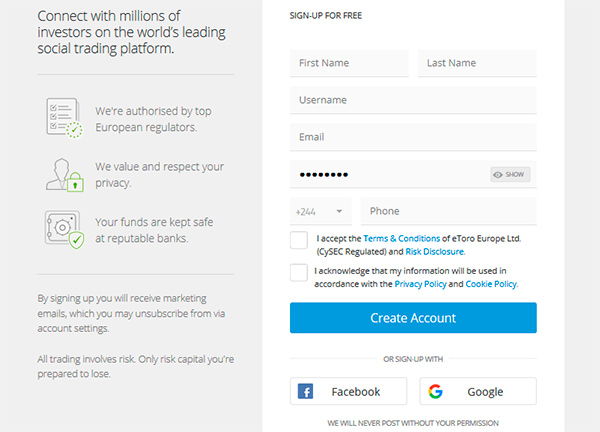
Task: Click the Google G logo icon
Action: (x=435, y=391)
